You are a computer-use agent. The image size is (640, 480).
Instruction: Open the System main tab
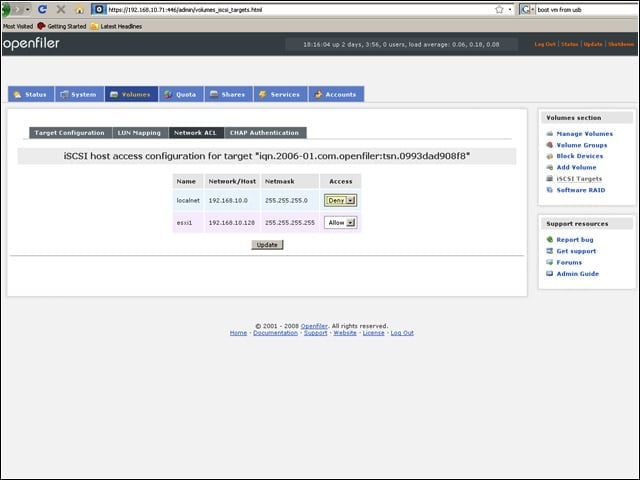[79, 94]
